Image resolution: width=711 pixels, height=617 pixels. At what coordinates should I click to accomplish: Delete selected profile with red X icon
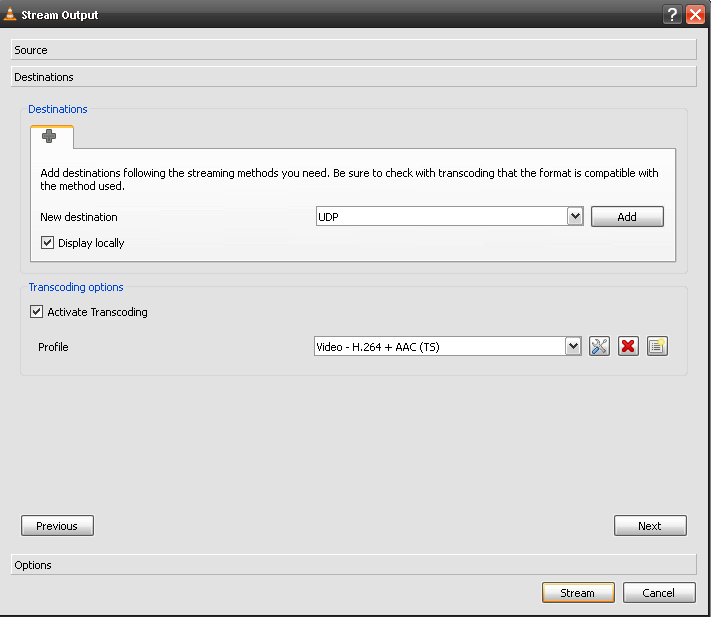pos(628,347)
